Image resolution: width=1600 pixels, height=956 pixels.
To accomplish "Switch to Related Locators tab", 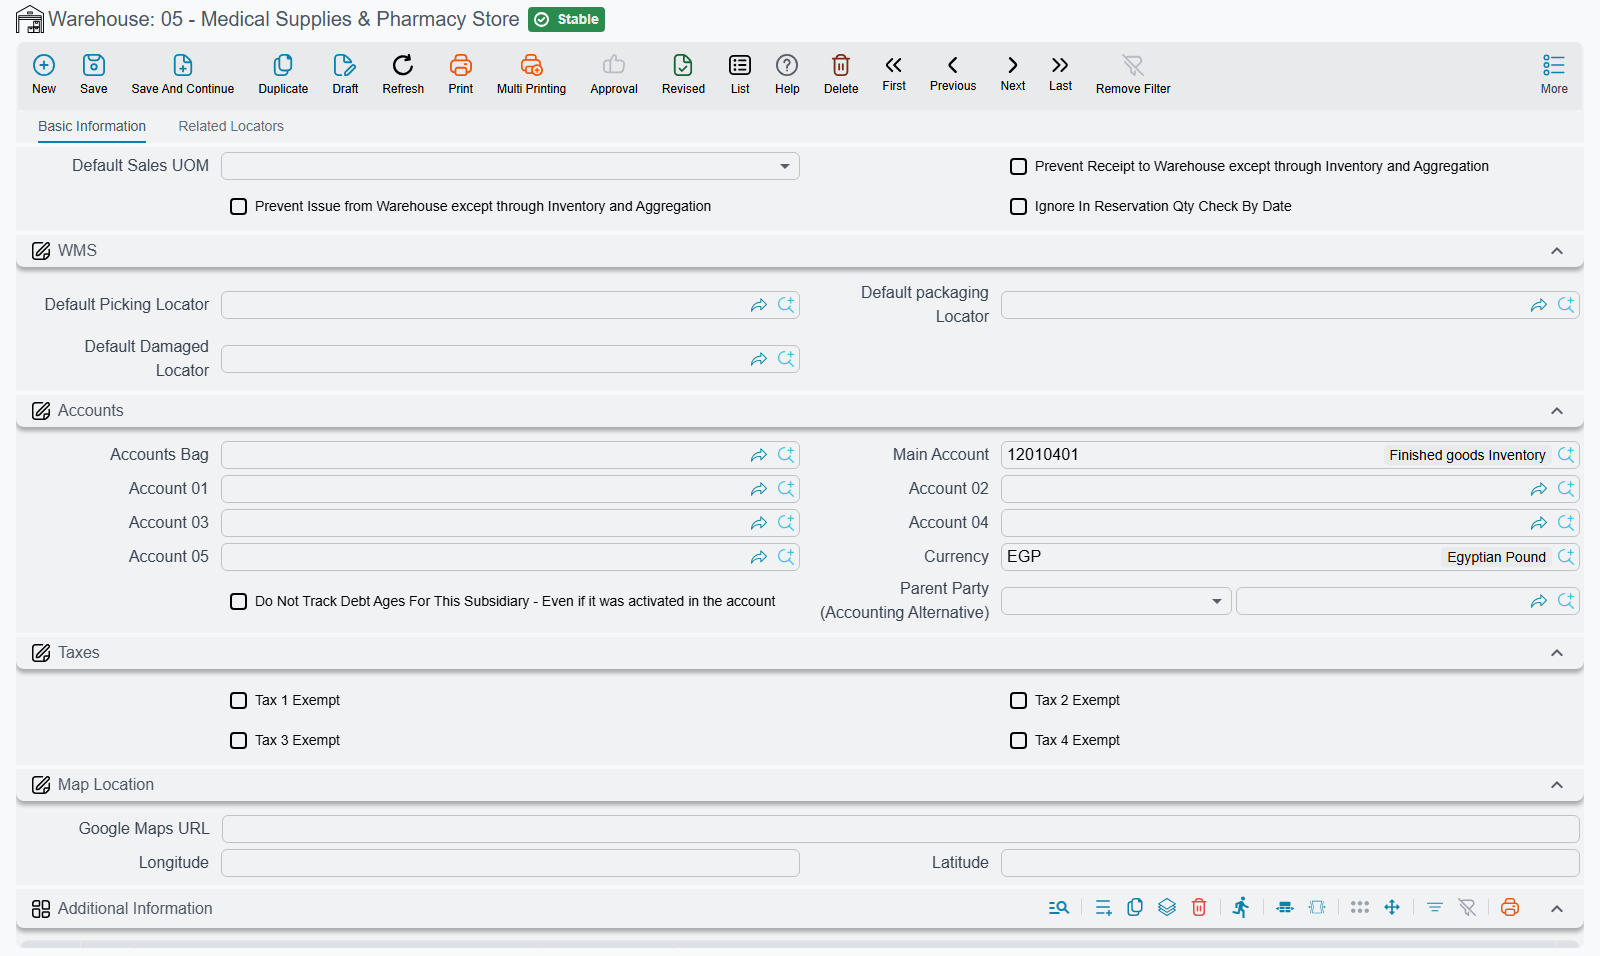I will pyautogui.click(x=231, y=126).
